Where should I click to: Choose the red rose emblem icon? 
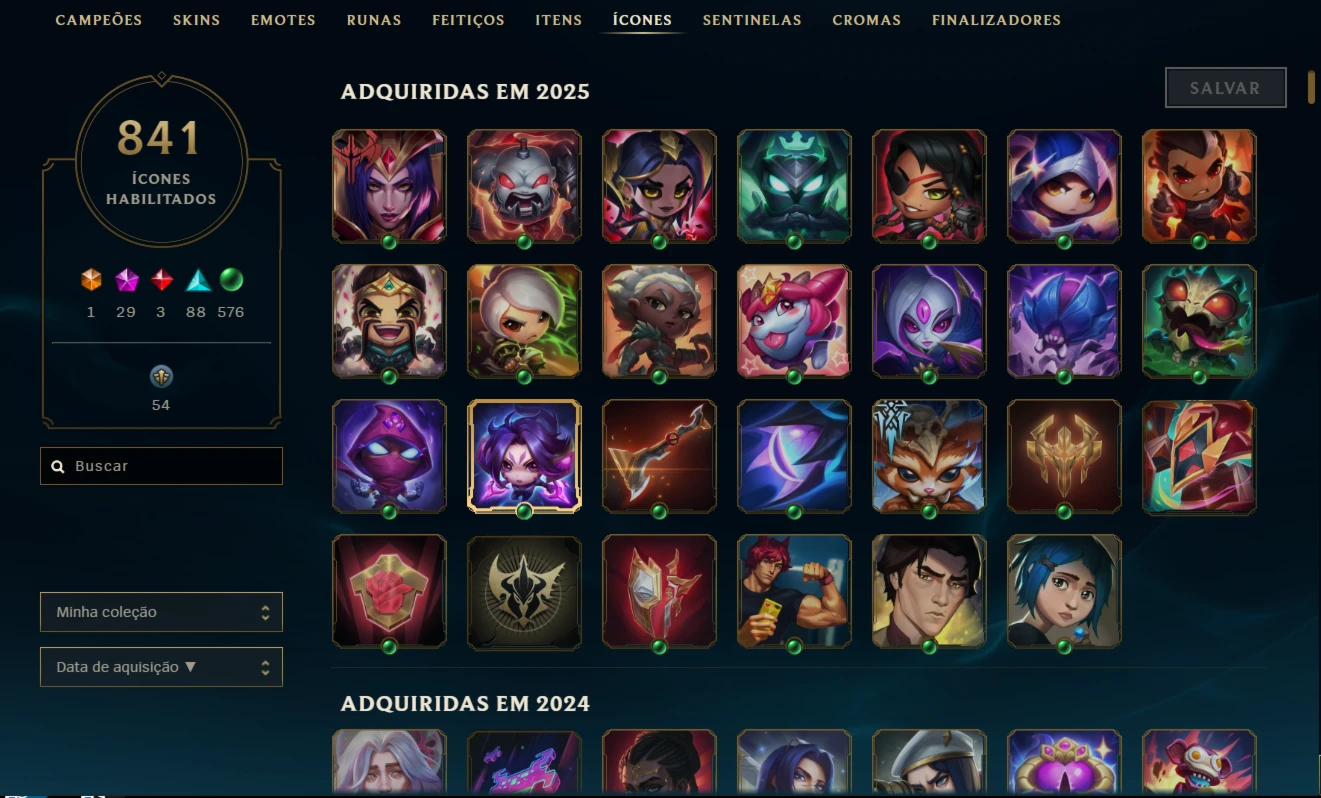tap(389, 592)
